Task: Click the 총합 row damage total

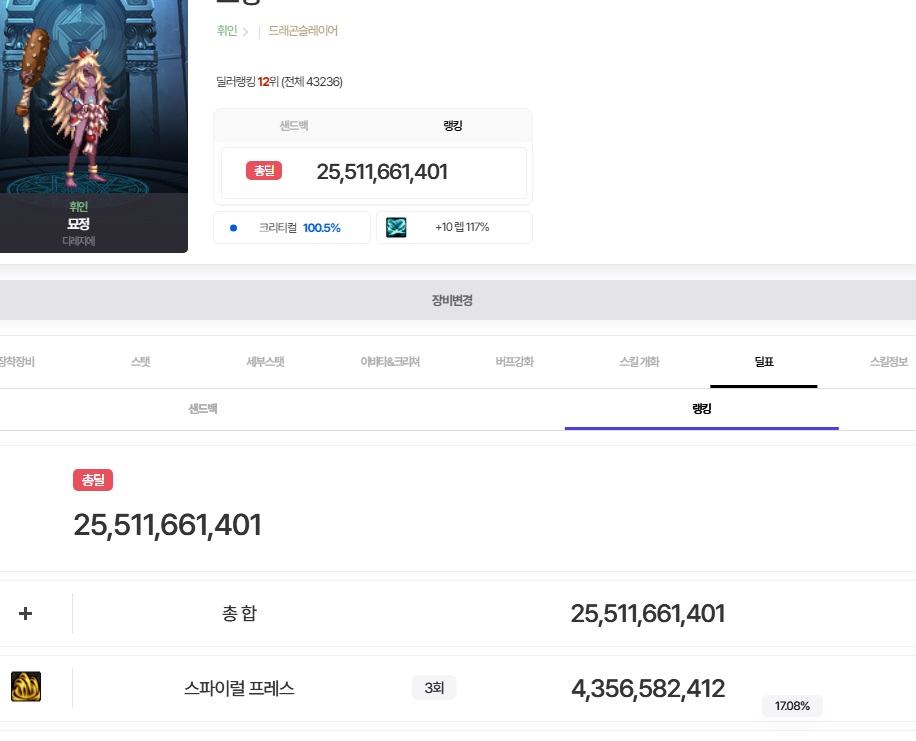Action: 648,614
